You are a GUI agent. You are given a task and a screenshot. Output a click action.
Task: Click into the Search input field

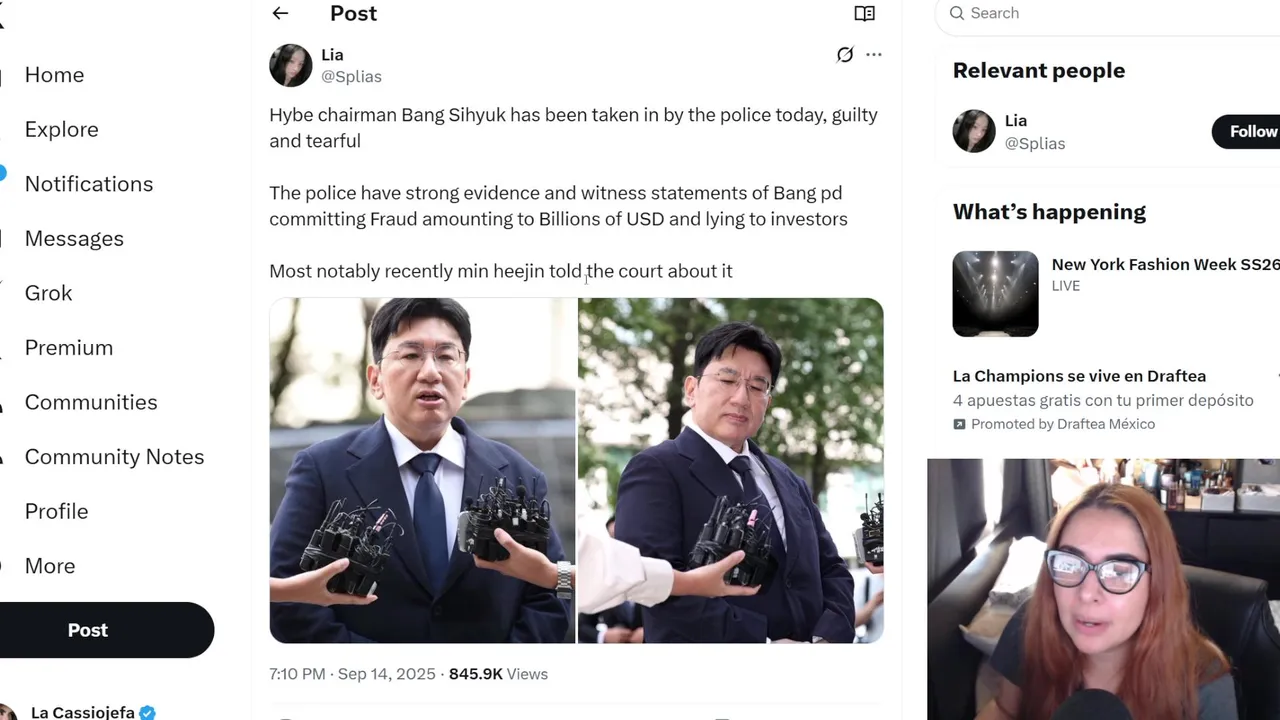point(1110,13)
